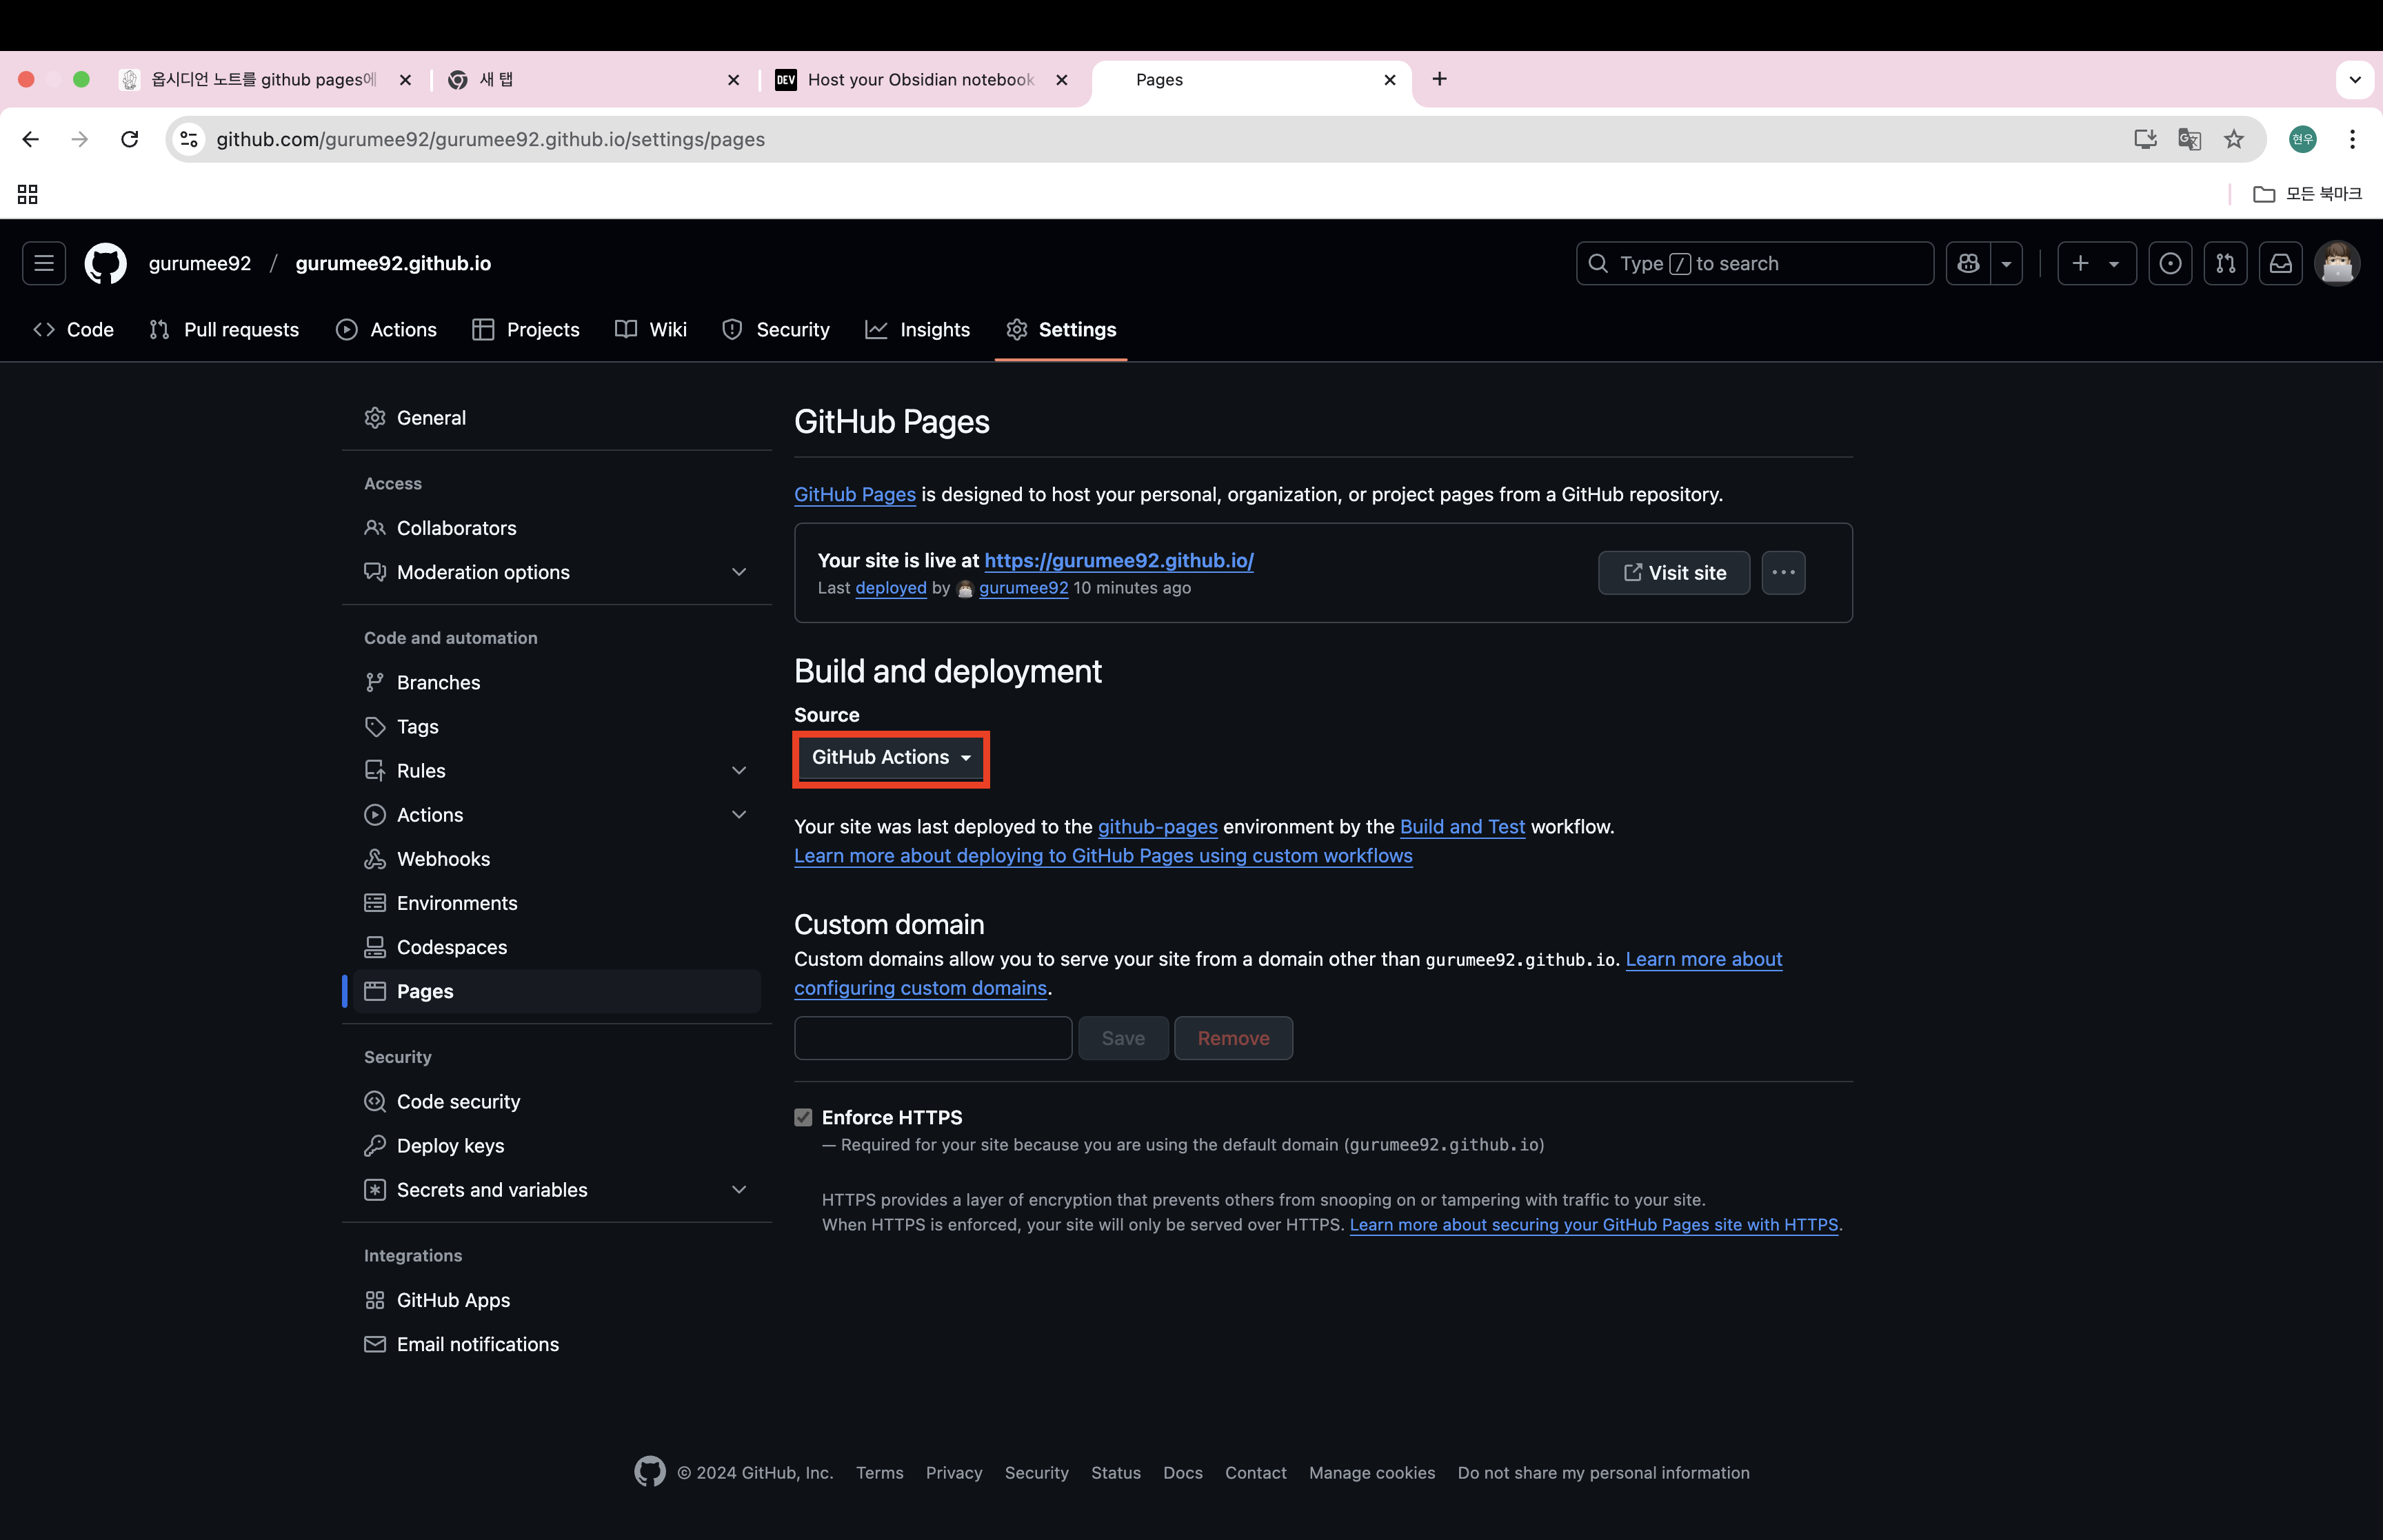
Task: Click the Remove custom domain button
Action: [1233, 1038]
